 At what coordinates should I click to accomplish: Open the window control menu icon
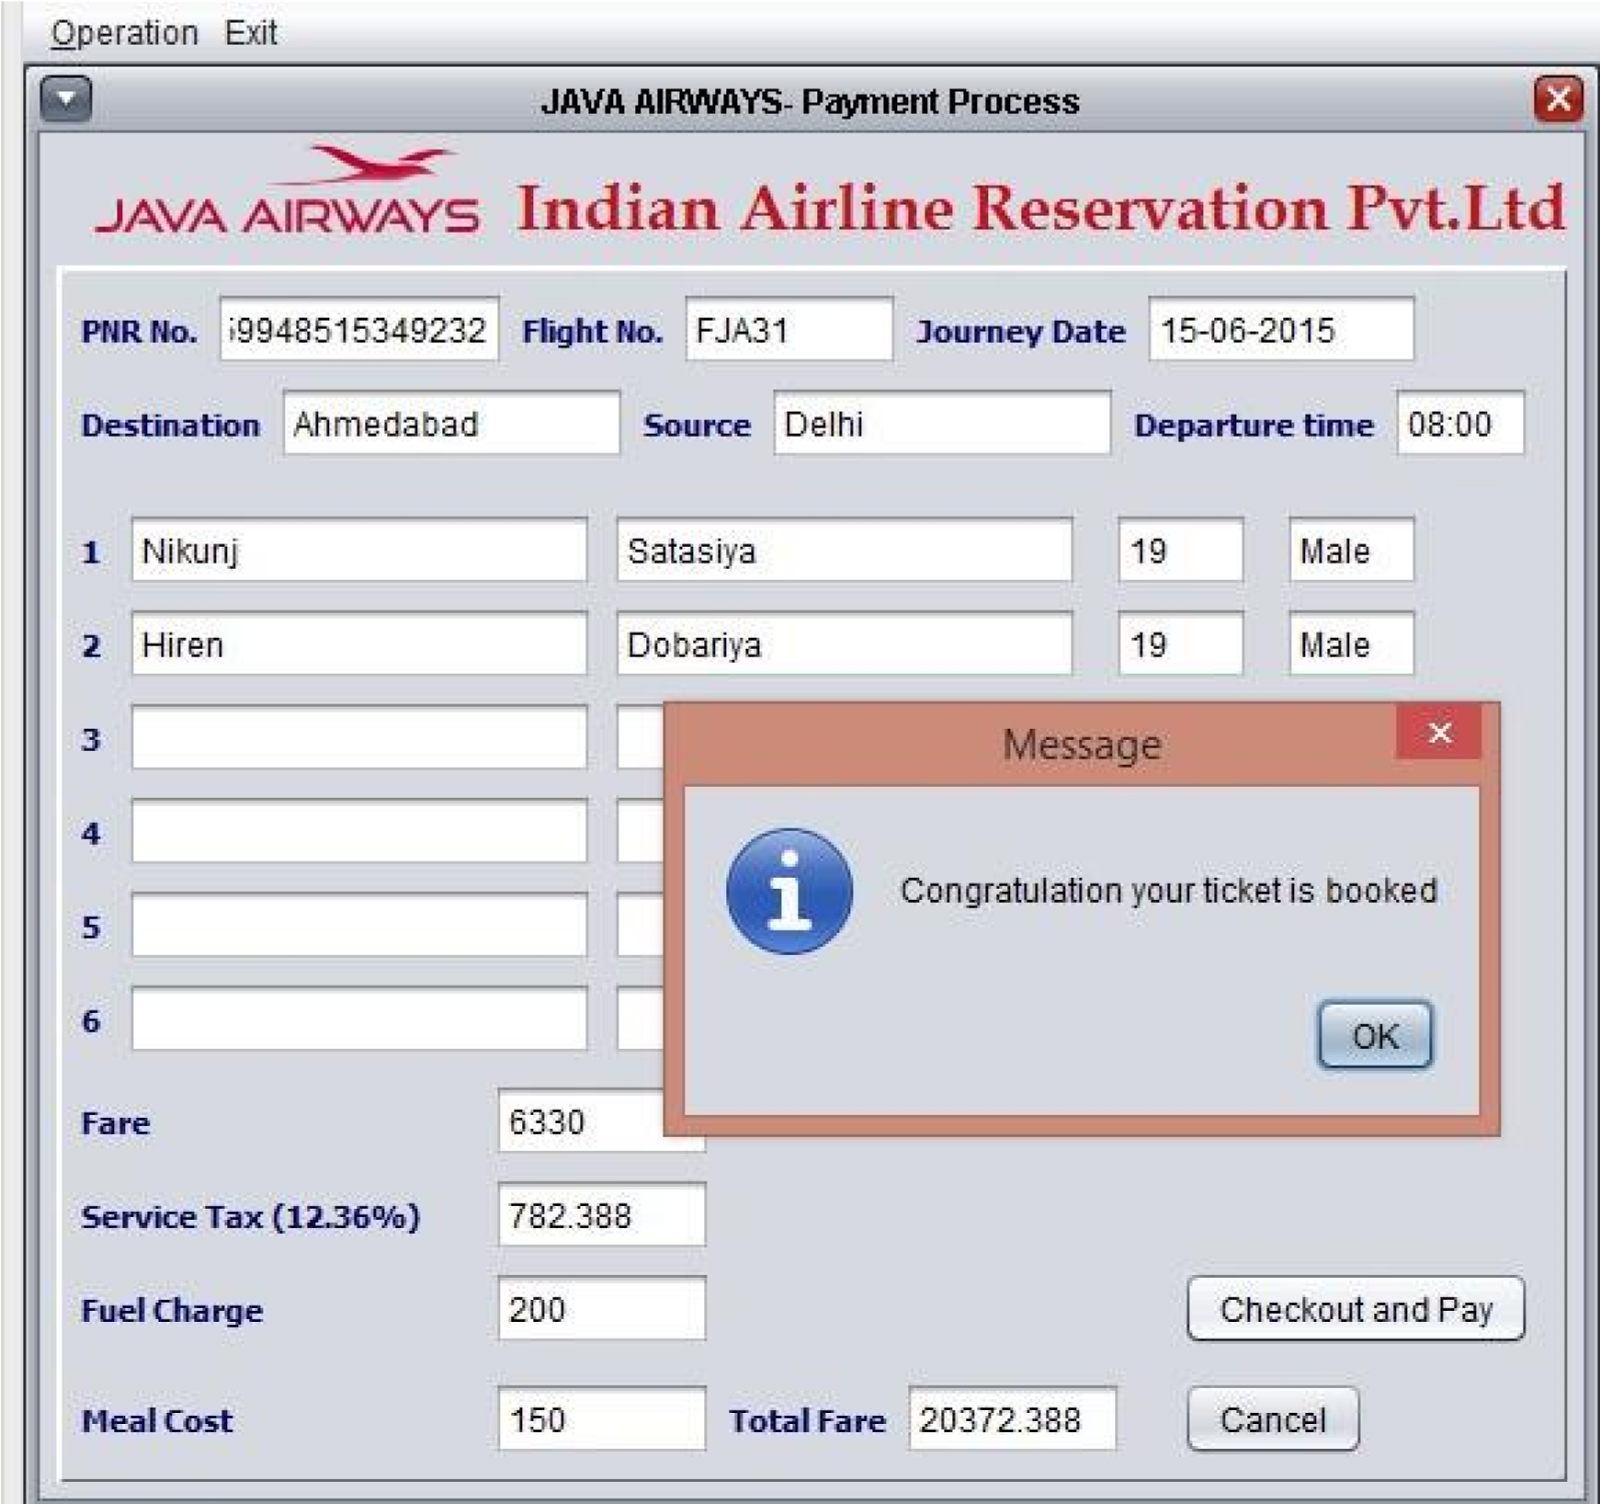(x=62, y=98)
